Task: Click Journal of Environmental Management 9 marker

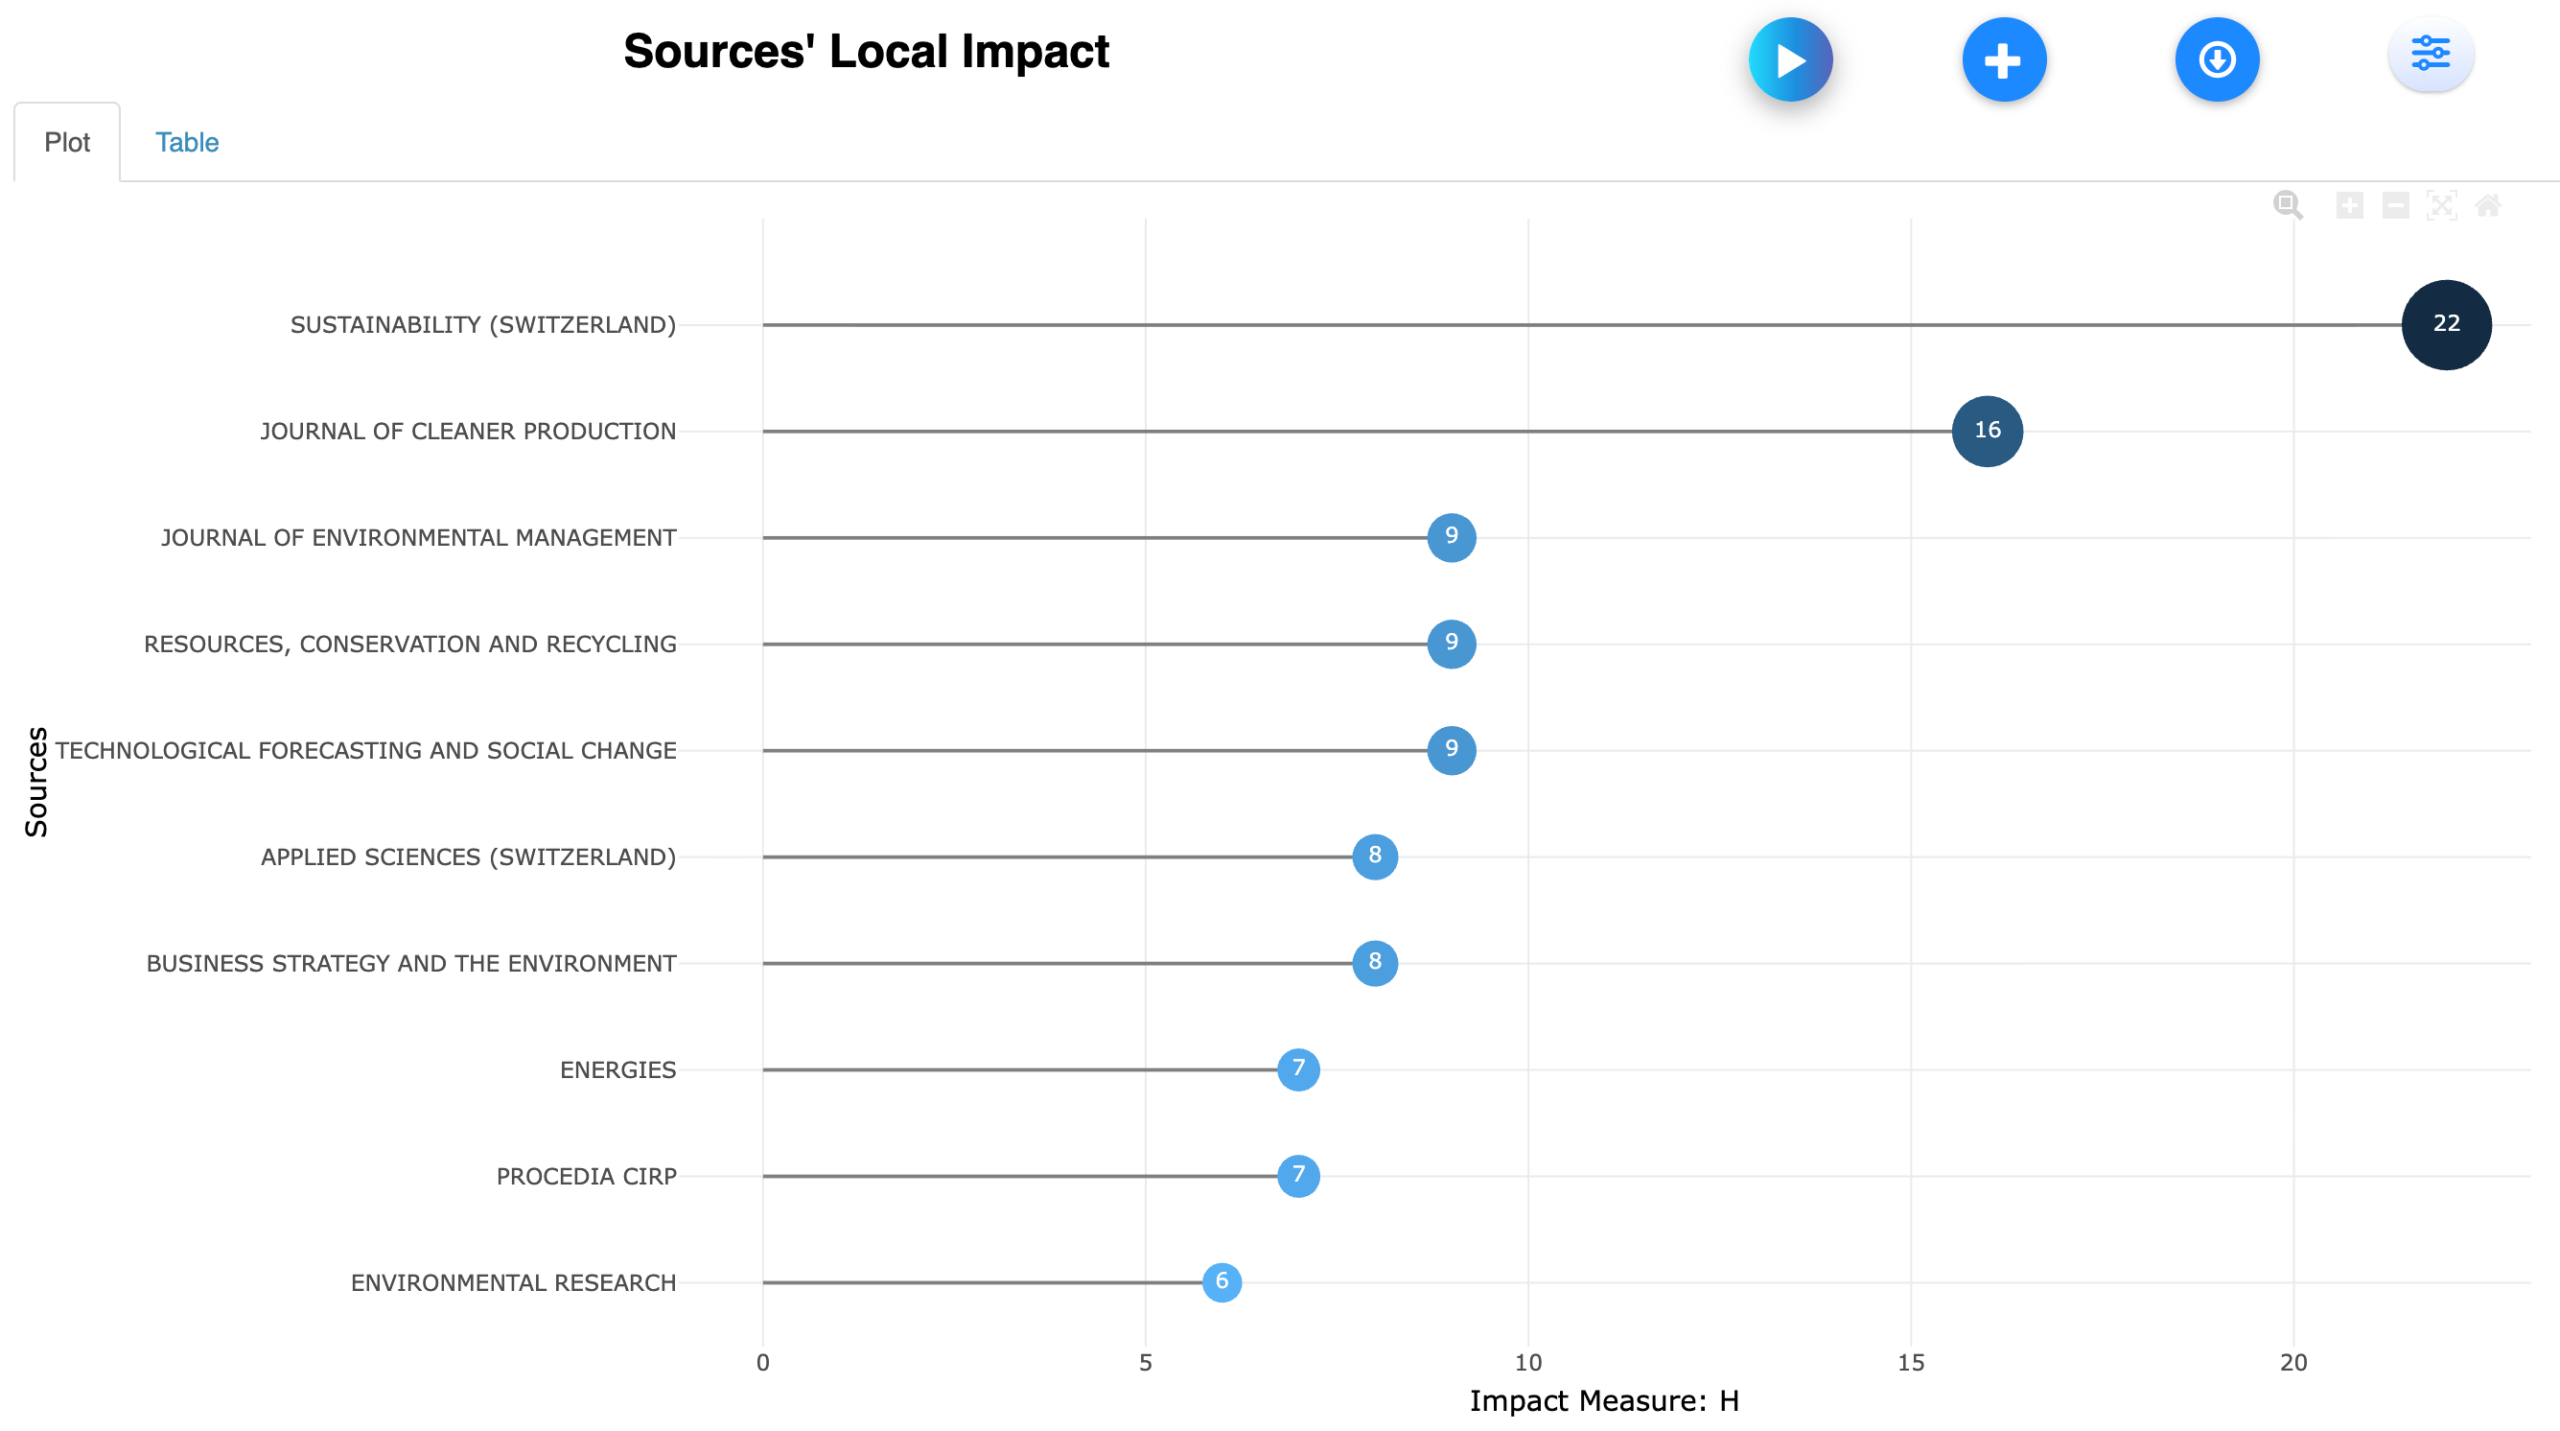Action: coord(1451,537)
